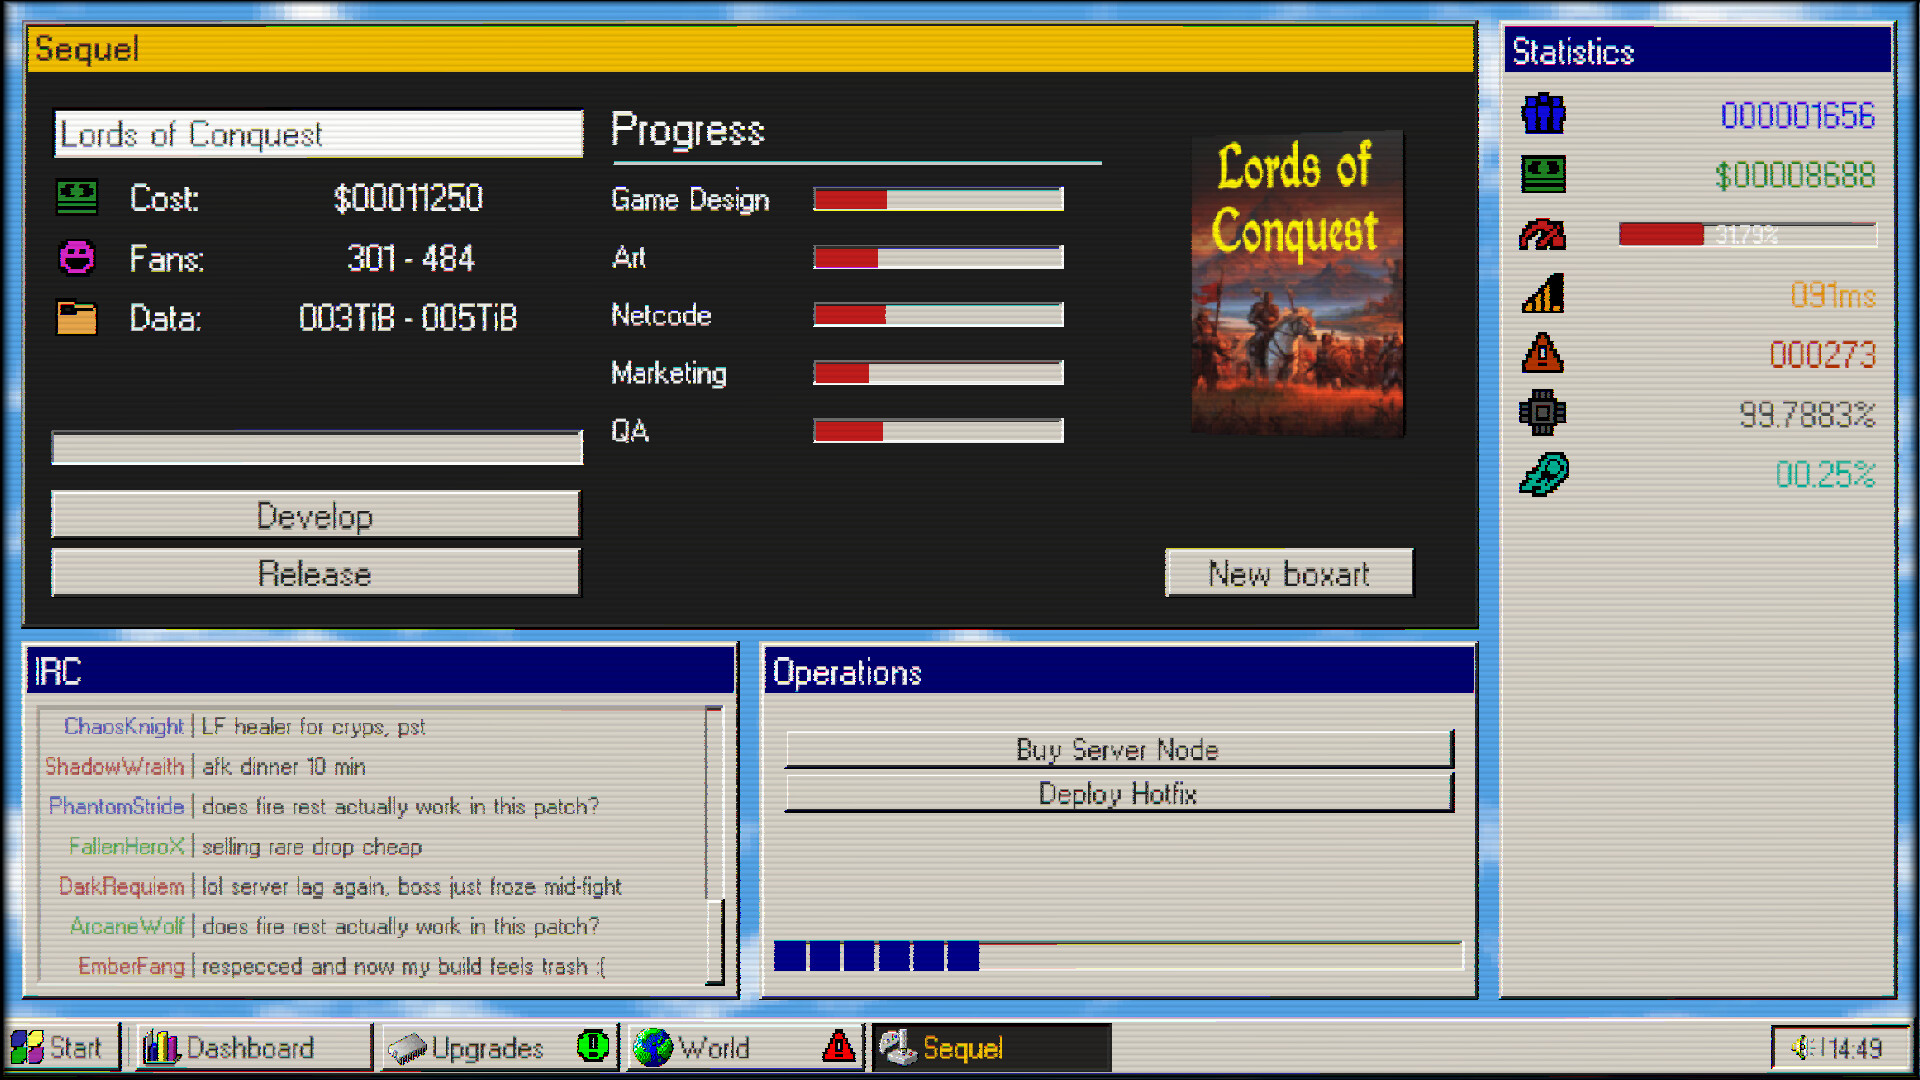This screenshot has height=1080, width=1920.
Task: Click the magenta fans face icon in Sequel panel
Action: coord(76,258)
